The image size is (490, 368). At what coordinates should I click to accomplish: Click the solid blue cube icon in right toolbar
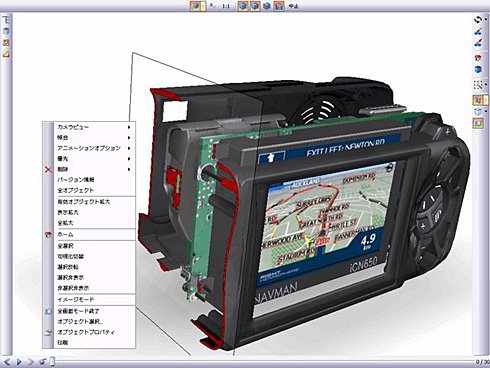(x=478, y=69)
